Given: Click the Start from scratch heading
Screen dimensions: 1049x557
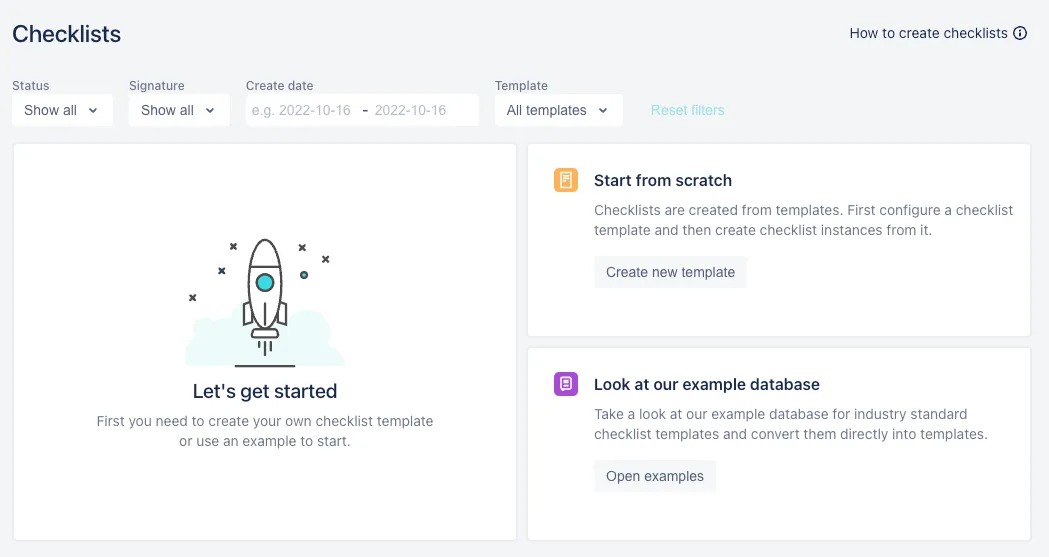Looking at the screenshot, I should coord(662,181).
